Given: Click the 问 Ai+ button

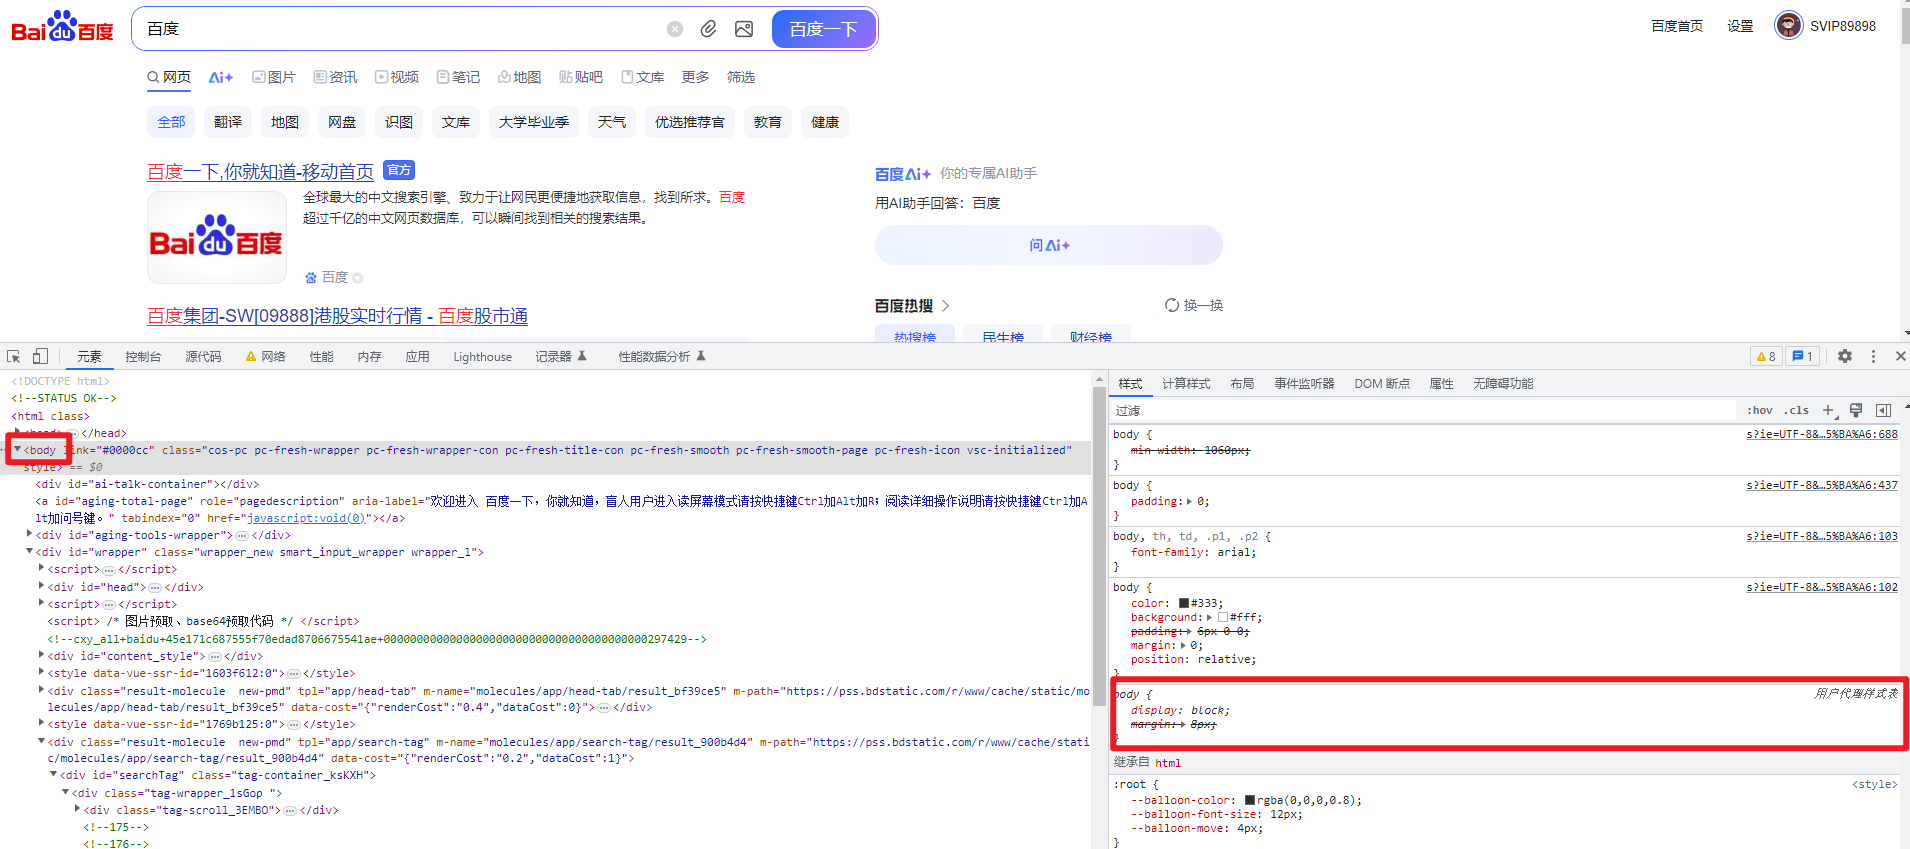Looking at the screenshot, I should pyautogui.click(x=1049, y=245).
